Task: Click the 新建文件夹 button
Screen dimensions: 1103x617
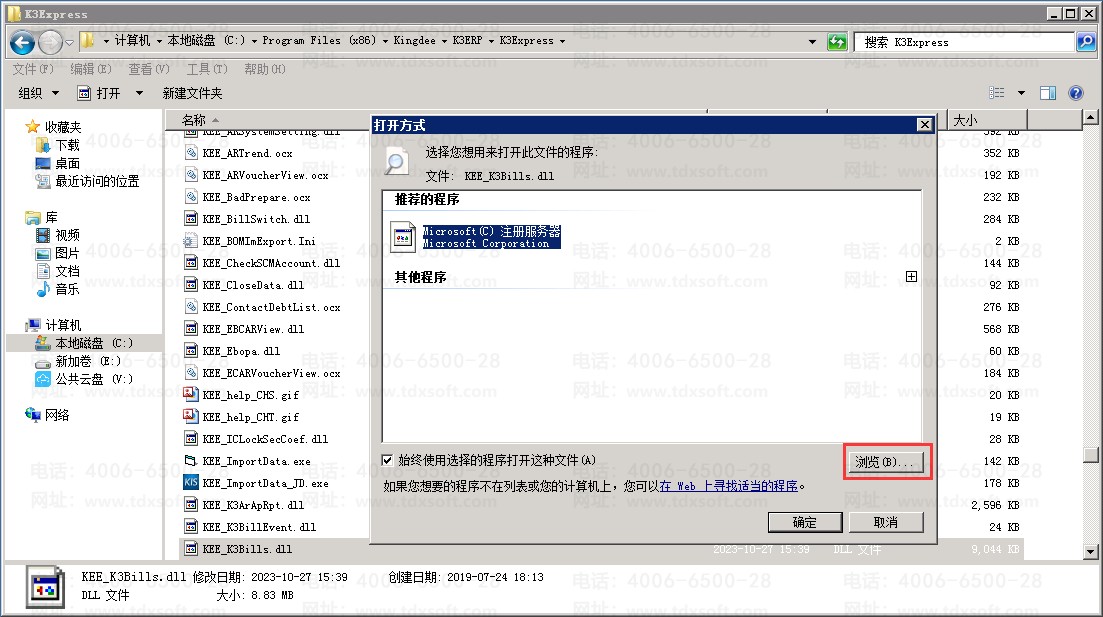Action: coord(192,93)
